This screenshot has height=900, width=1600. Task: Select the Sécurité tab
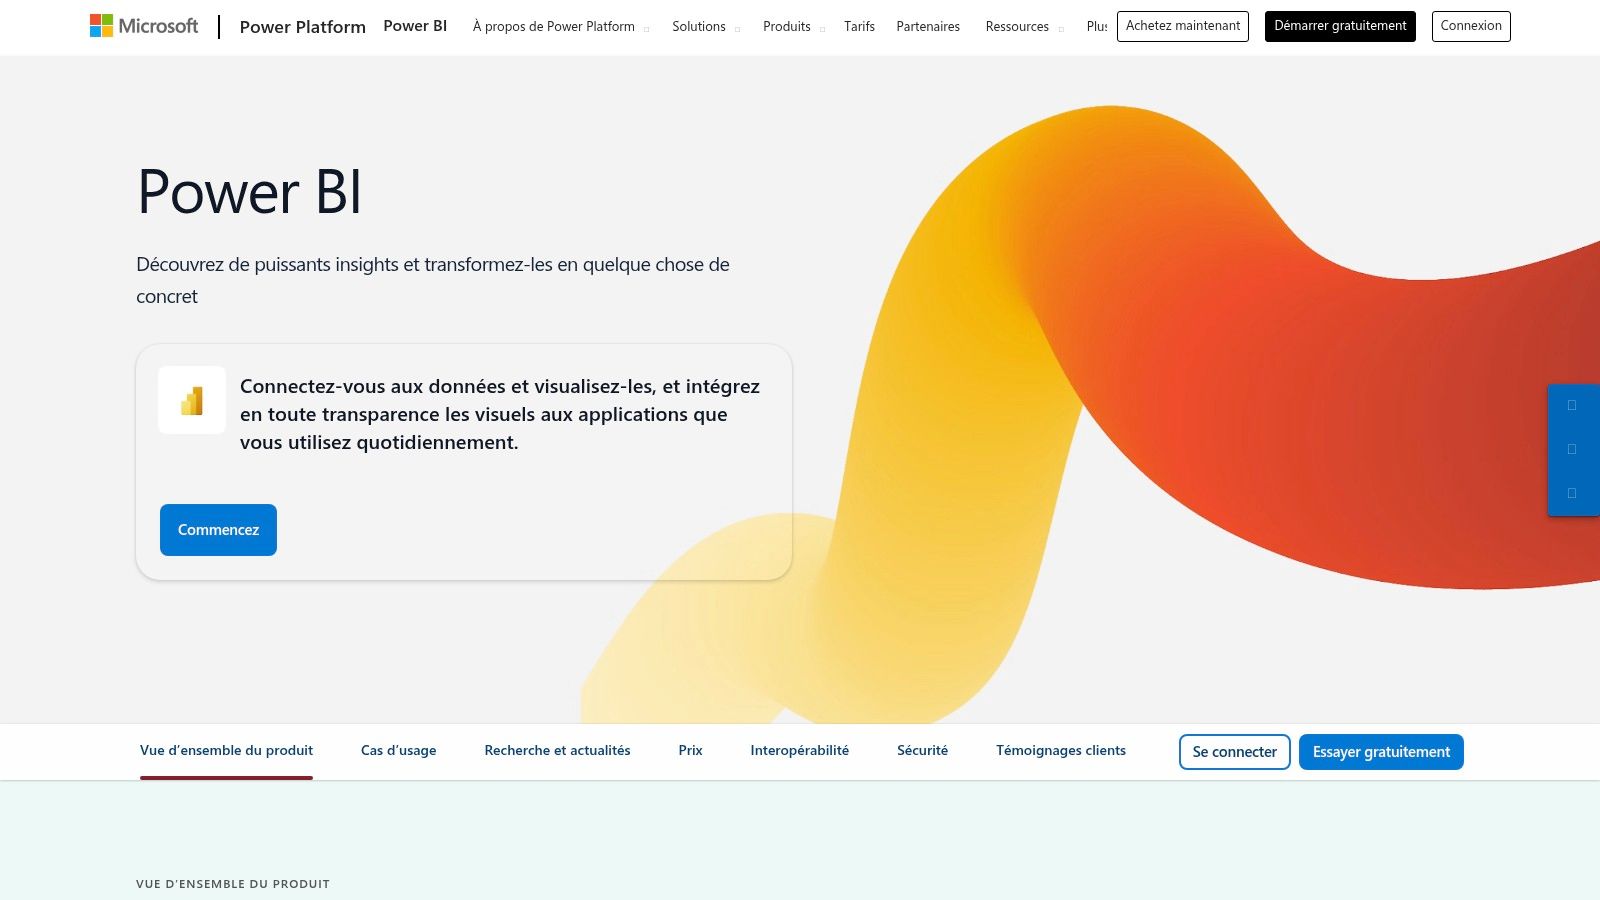(921, 750)
